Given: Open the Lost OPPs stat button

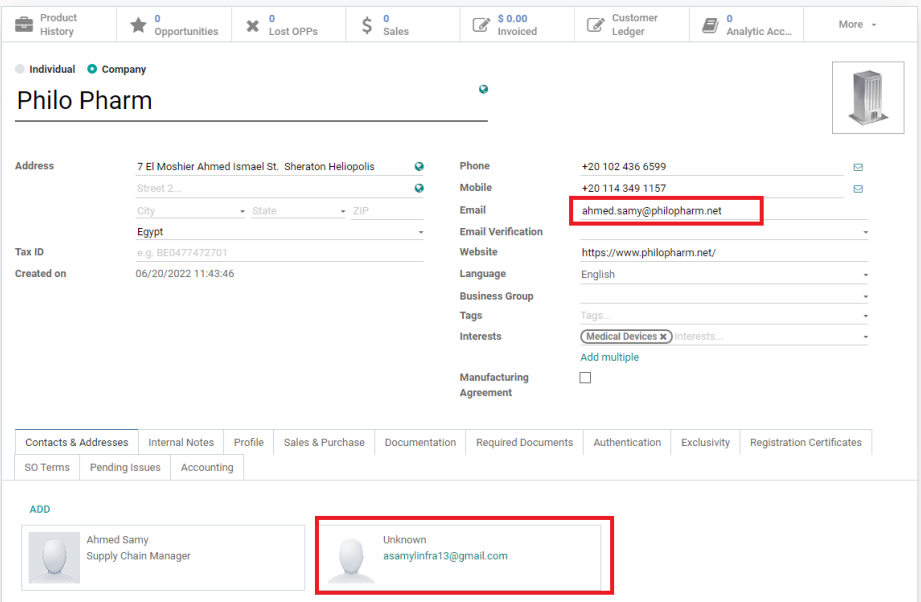Looking at the screenshot, I should 288,25.
